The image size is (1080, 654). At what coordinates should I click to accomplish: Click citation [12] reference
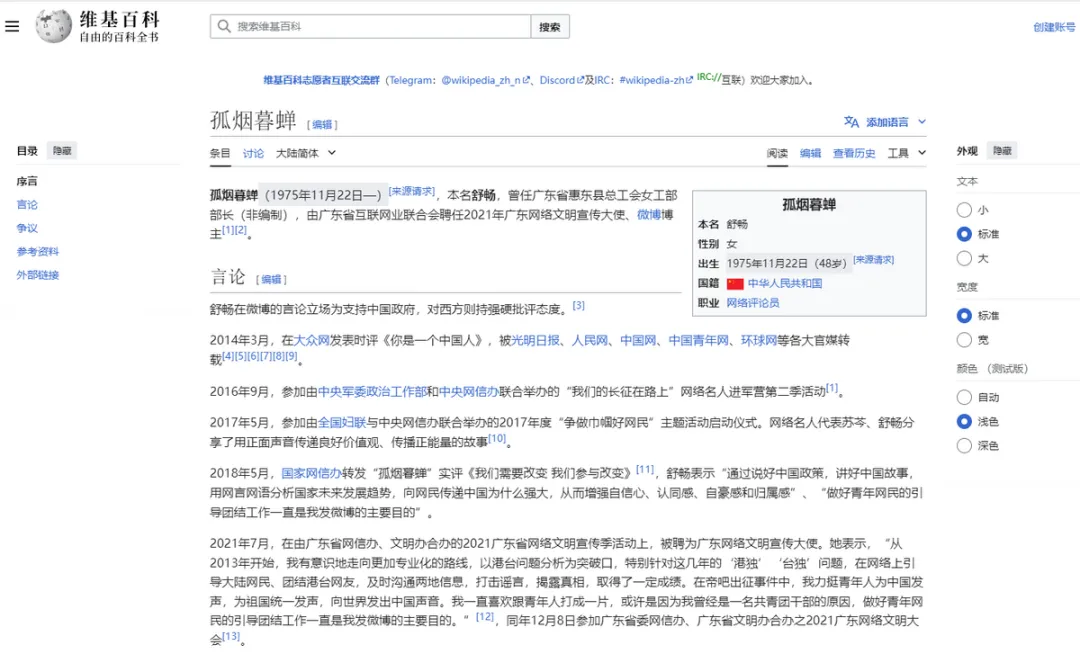click(x=485, y=617)
